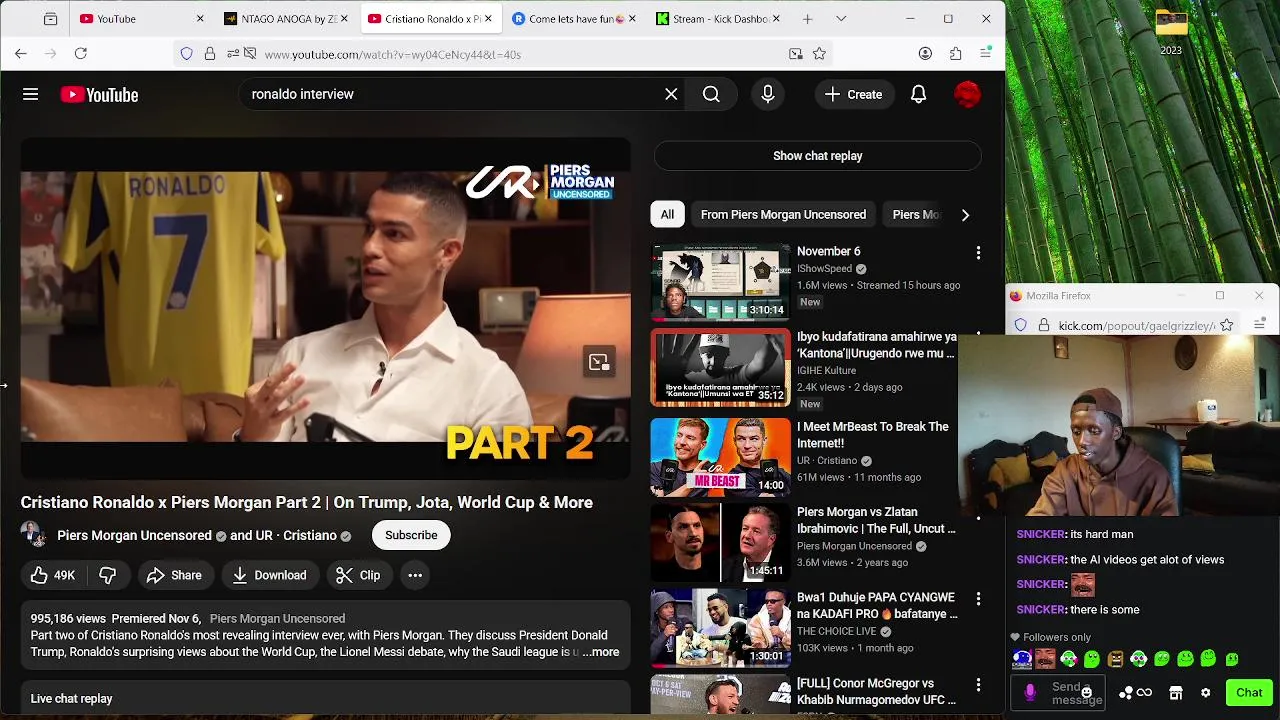Open the YouTube guide hamburger menu

(31, 94)
